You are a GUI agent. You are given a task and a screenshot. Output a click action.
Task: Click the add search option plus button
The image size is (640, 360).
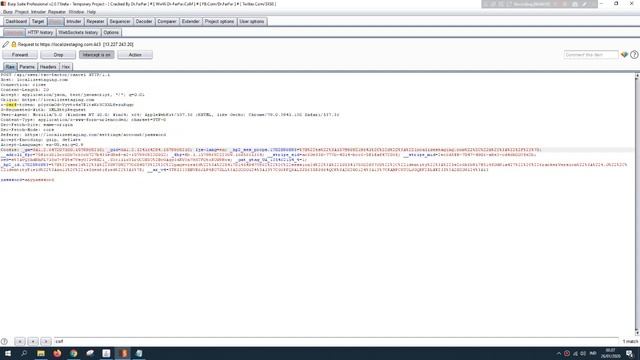[x=33, y=341]
